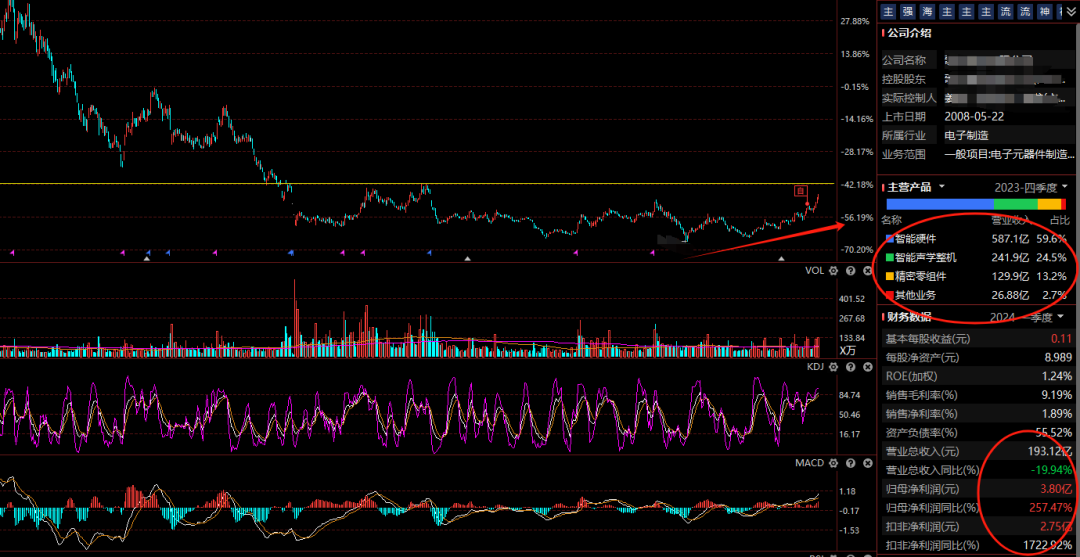Click the 销售净利率(%) row
1080x557 pixels.
coord(979,414)
